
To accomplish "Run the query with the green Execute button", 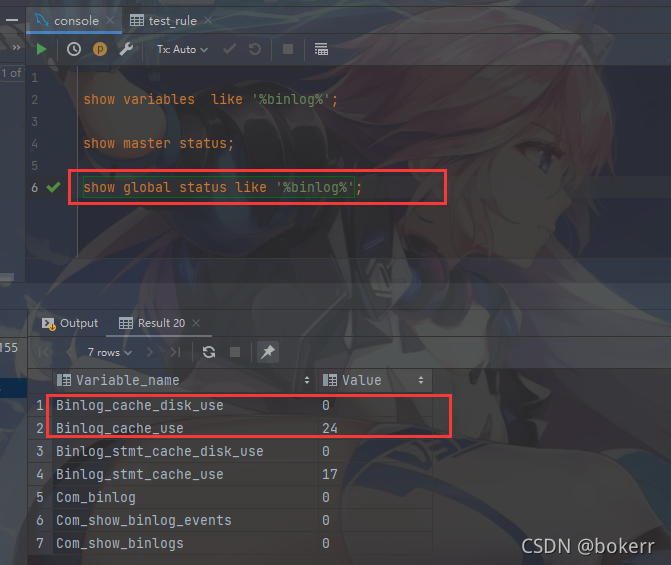I will click(42, 50).
